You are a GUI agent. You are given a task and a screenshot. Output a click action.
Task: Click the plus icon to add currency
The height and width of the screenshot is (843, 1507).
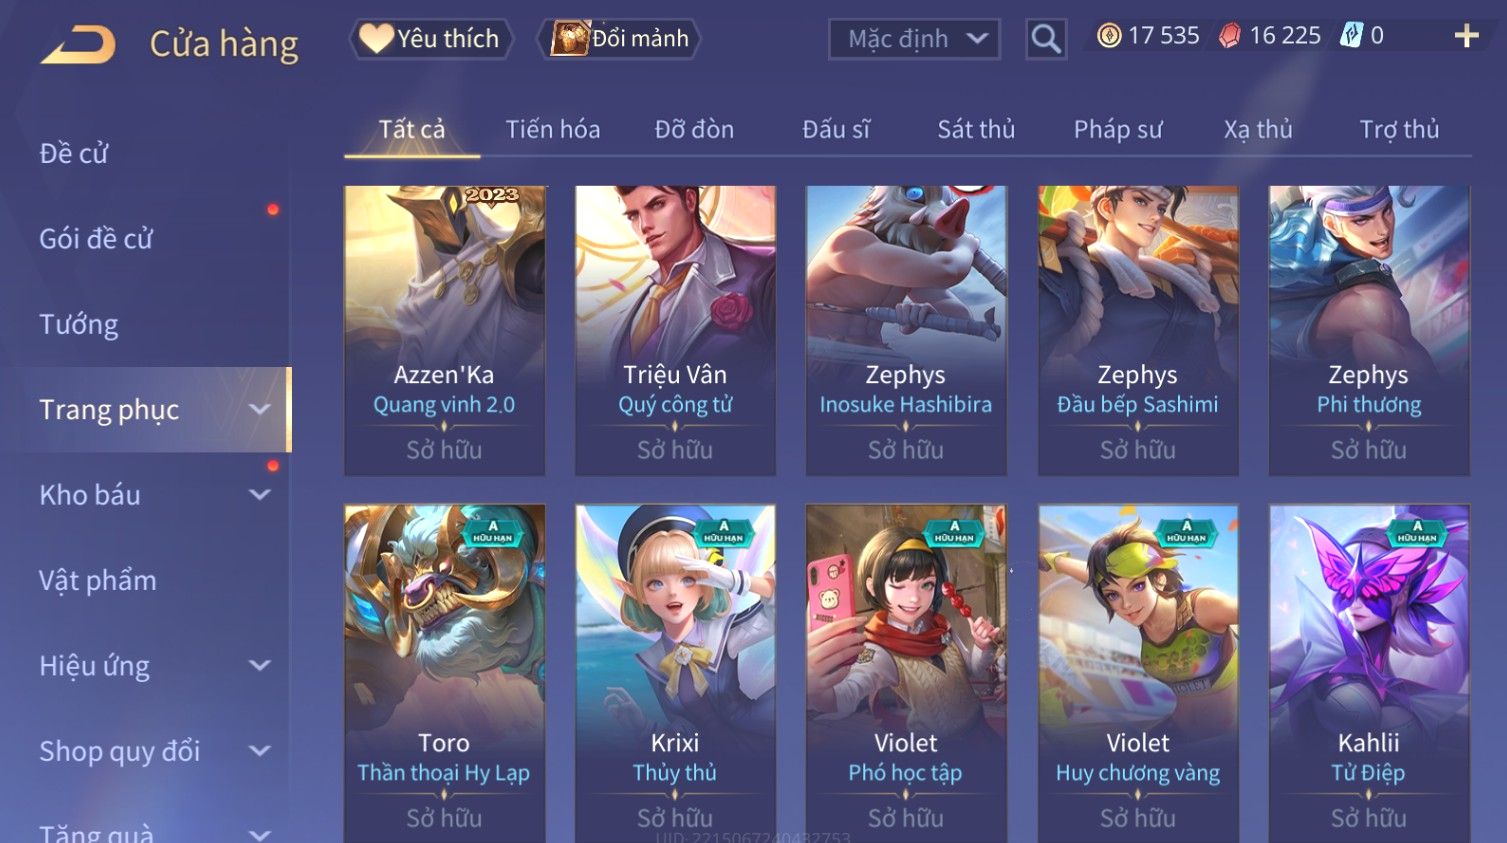point(1466,36)
